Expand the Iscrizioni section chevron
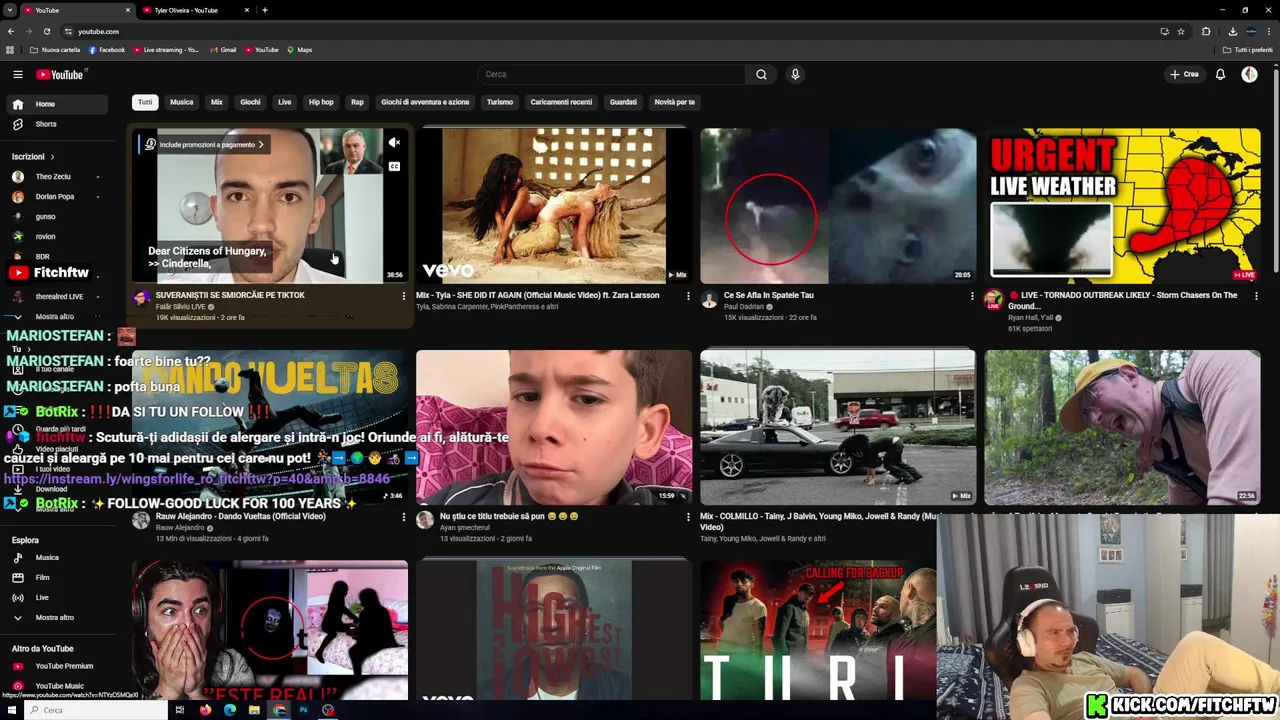Screen dimensions: 1280x720 pos(52,157)
